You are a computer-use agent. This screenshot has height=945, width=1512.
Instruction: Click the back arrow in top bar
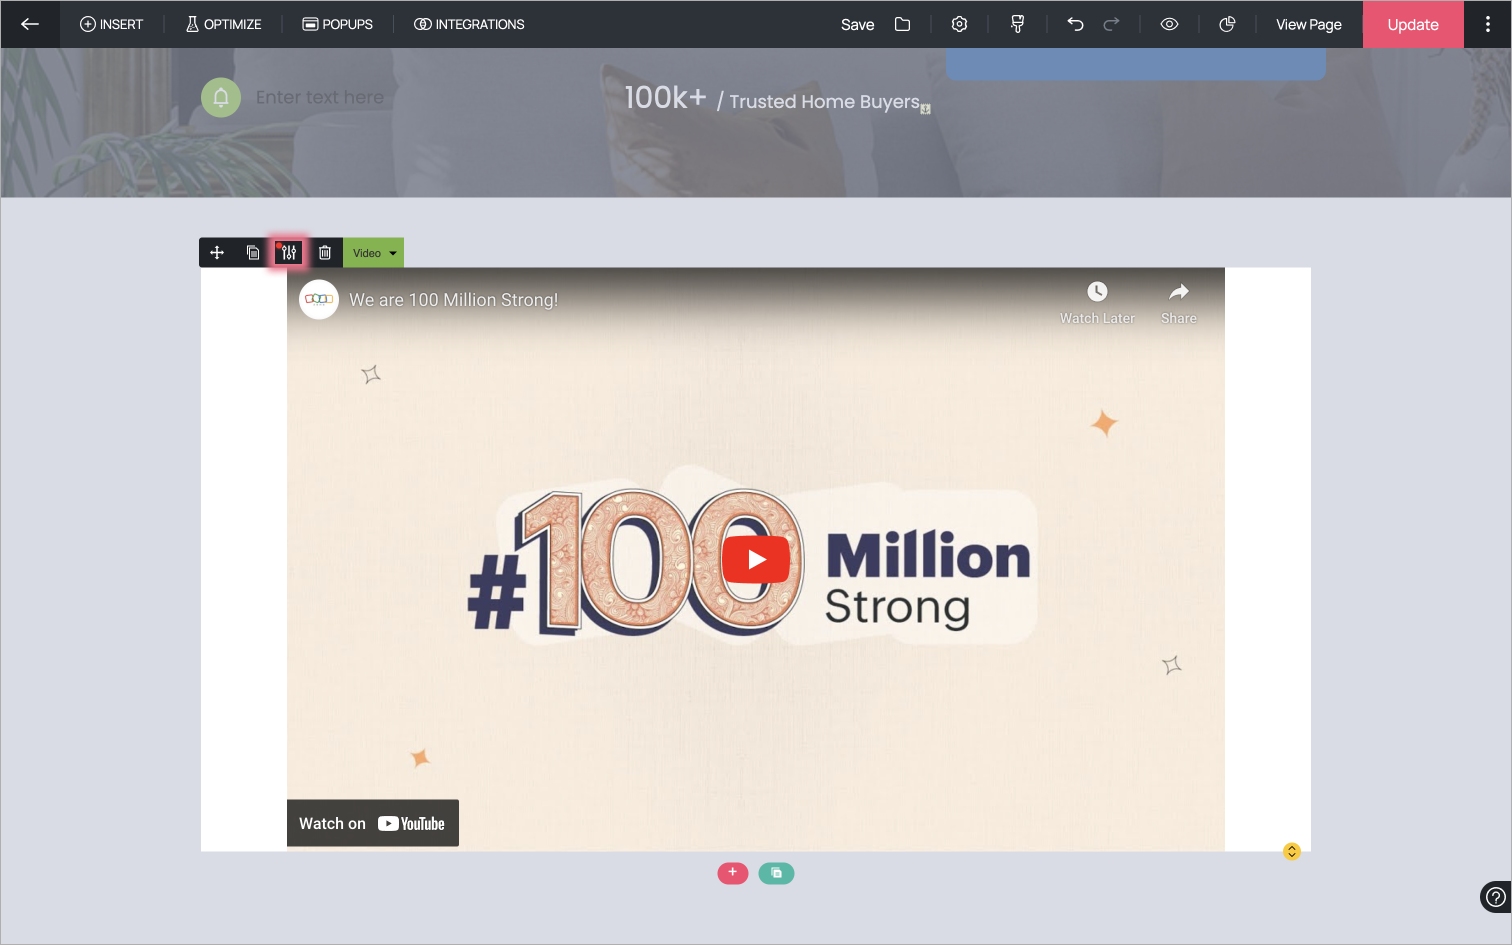(30, 24)
